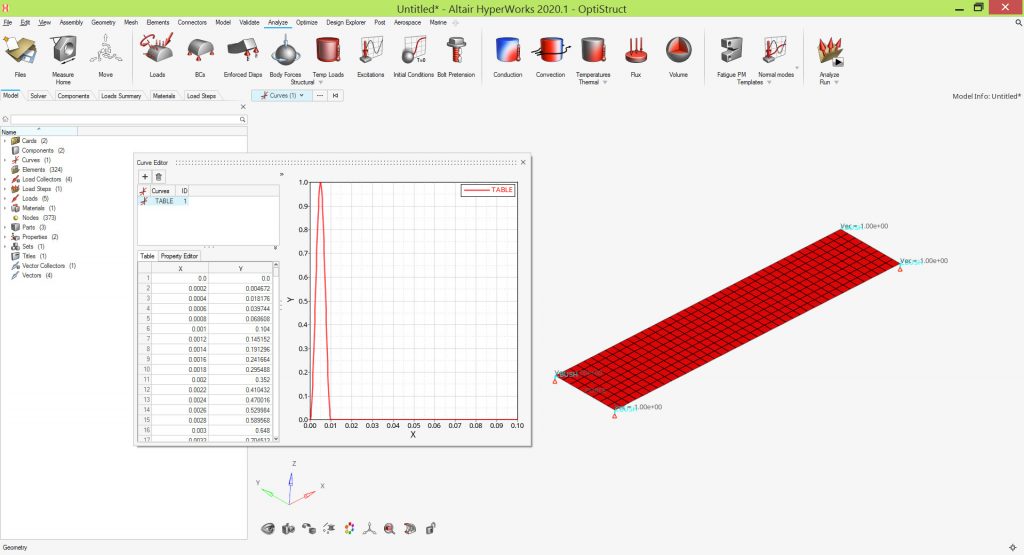The width and height of the screenshot is (1024, 555).
Task: Select the Conduction thermal tool
Action: pyautogui.click(x=507, y=52)
